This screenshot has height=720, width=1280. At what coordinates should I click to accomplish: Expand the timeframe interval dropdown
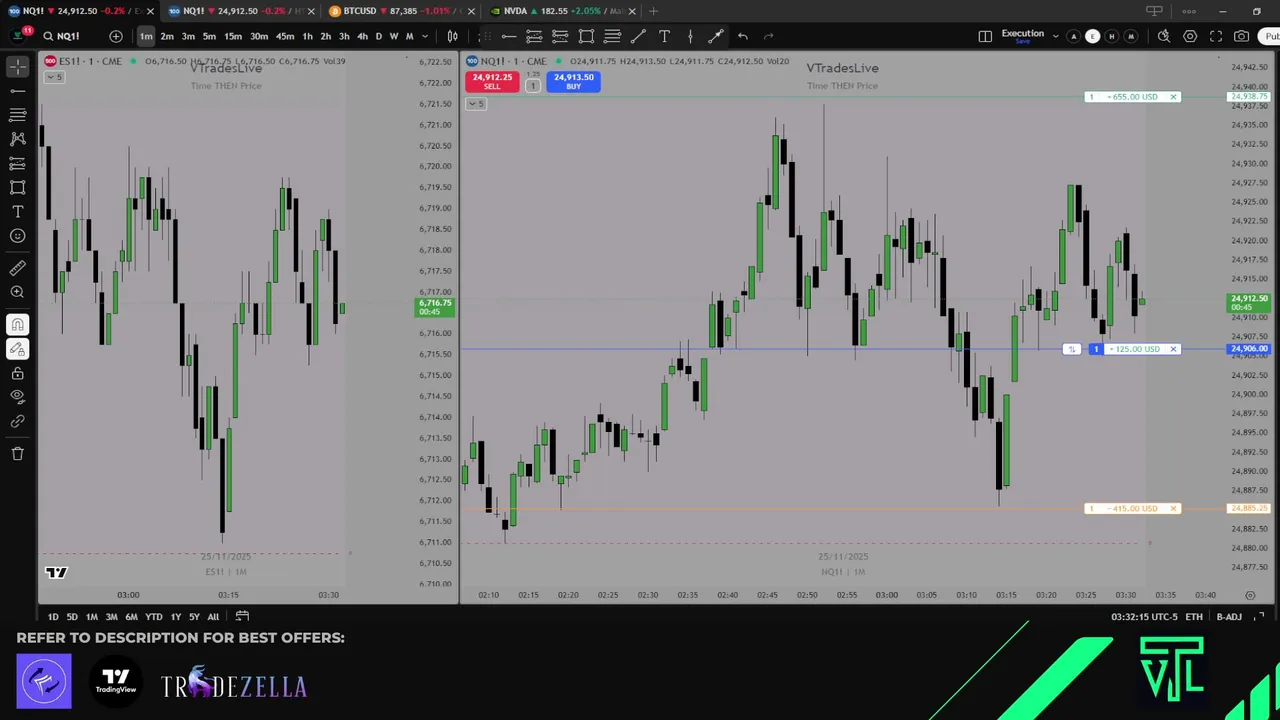pyautogui.click(x=425, y=36)
